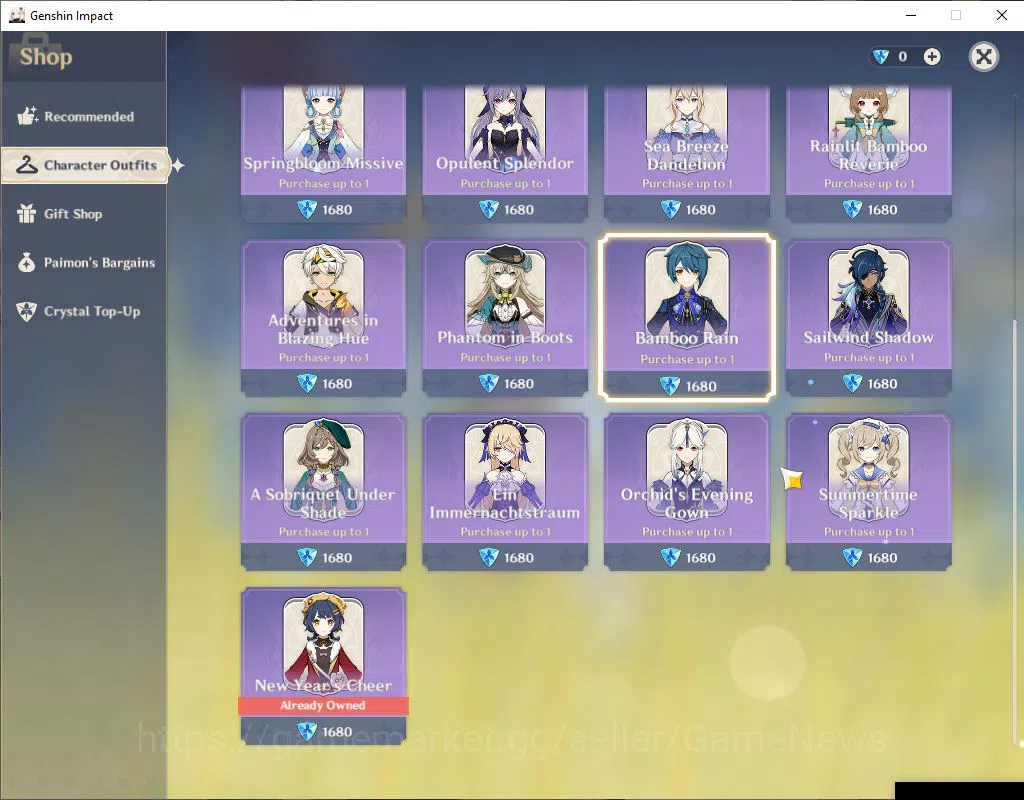Click the Genshin Impact window title icon
The width and height of the screenshot is (1024, 800).
[16, 15]
